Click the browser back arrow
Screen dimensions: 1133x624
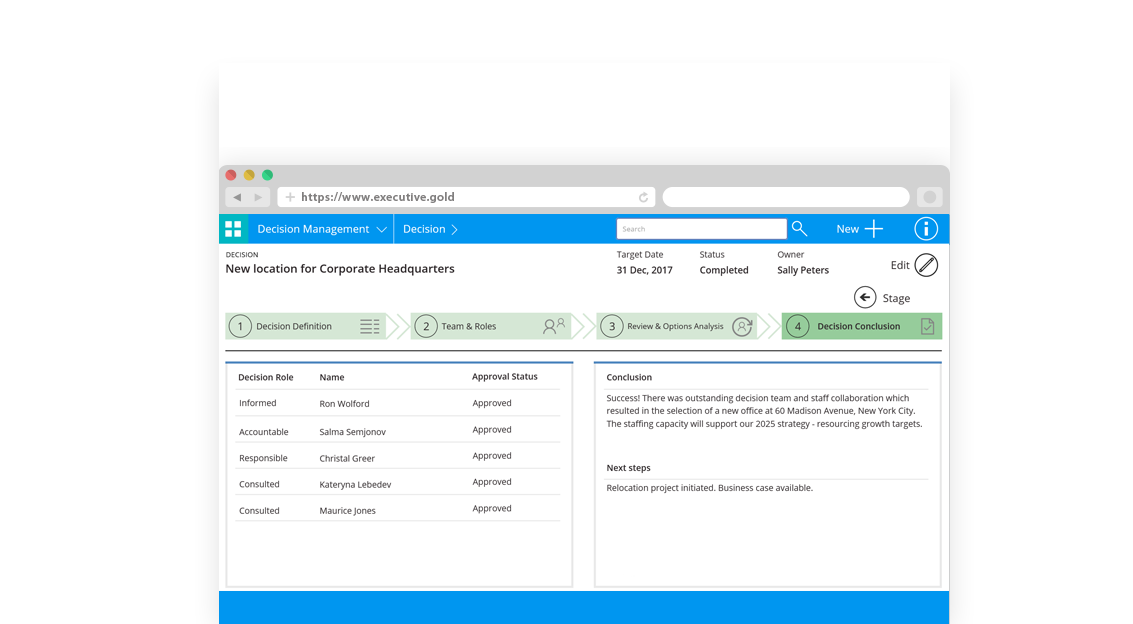click(237, 198)
